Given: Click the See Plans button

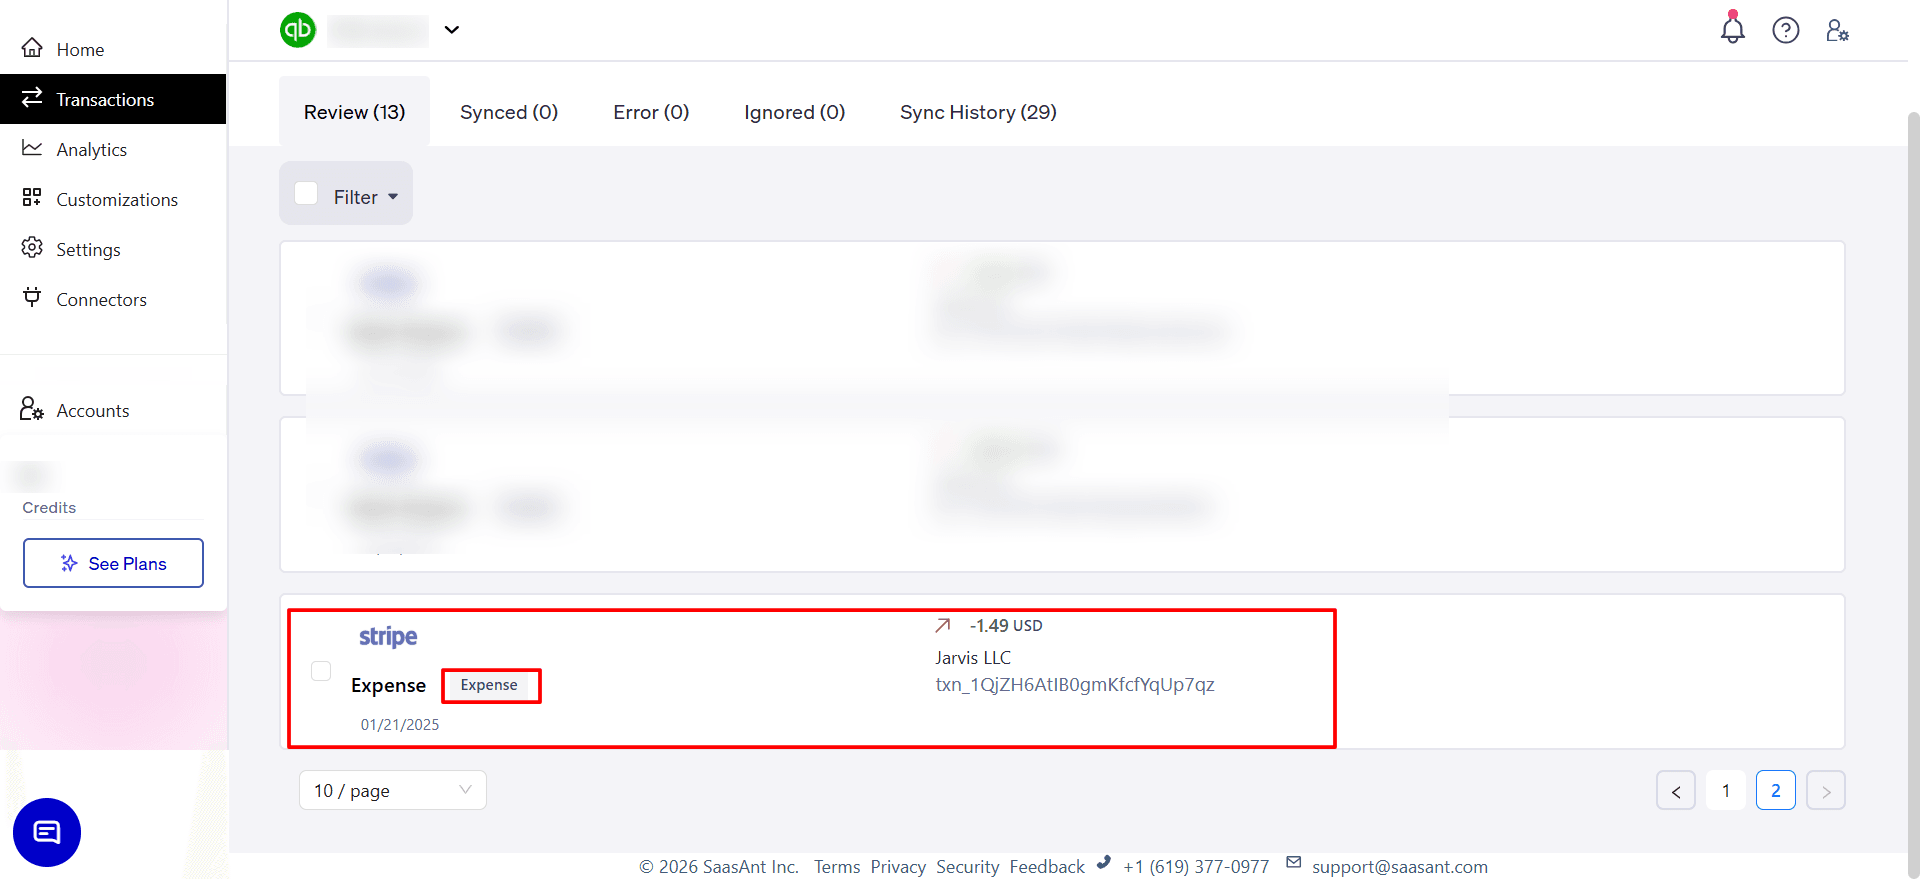Looking at the screenshot, I should [113, 563].
